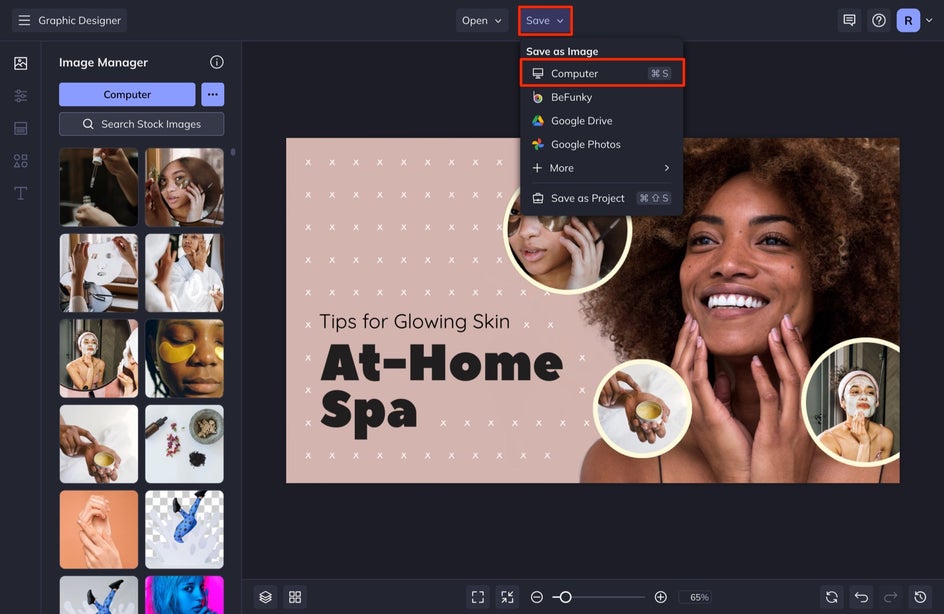Open the three-dots upload options
Screen dimensions: 944x614
[213, 95]
